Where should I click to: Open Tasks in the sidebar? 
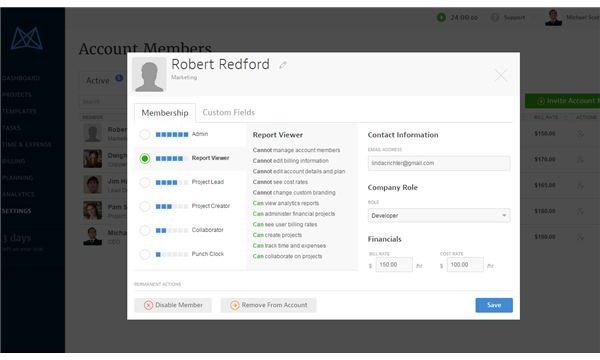tap(11, 128)
